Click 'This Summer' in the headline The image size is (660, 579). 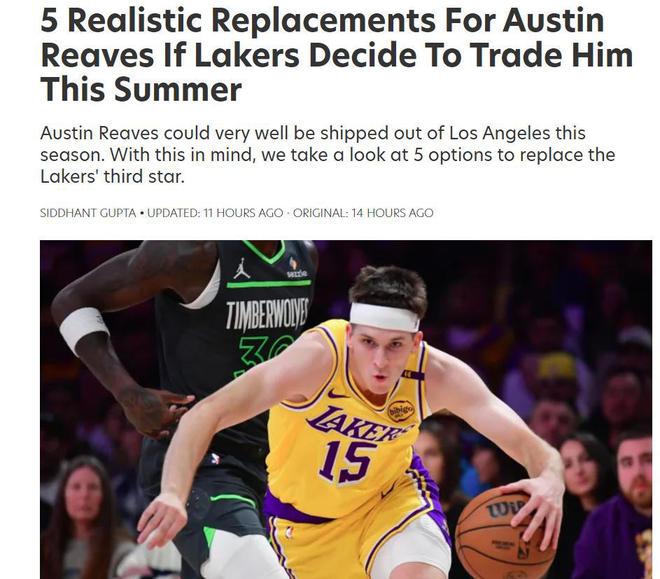pos(141,89)
